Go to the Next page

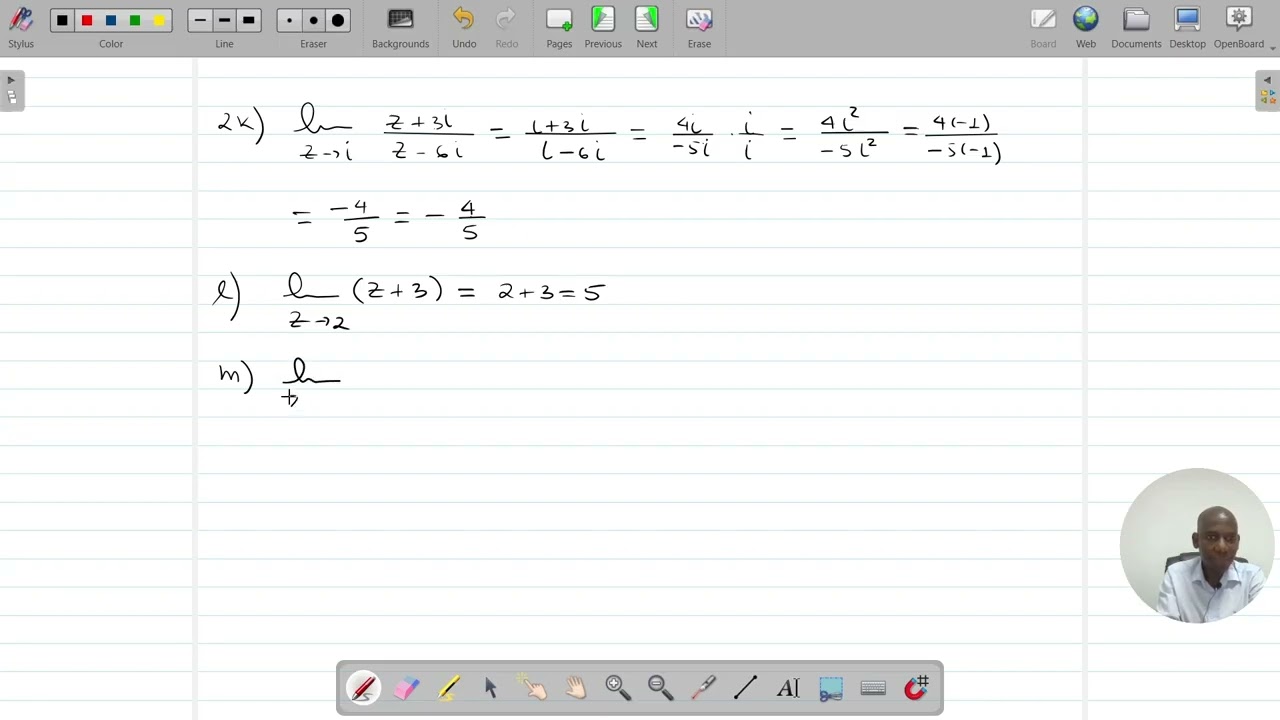coord(647,27)
